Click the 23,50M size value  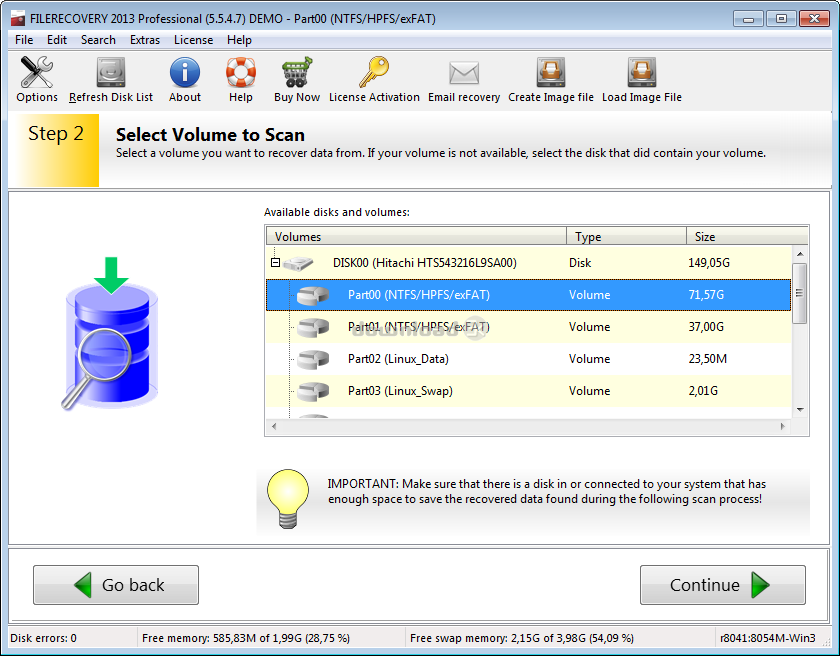[x=708, y=359]
